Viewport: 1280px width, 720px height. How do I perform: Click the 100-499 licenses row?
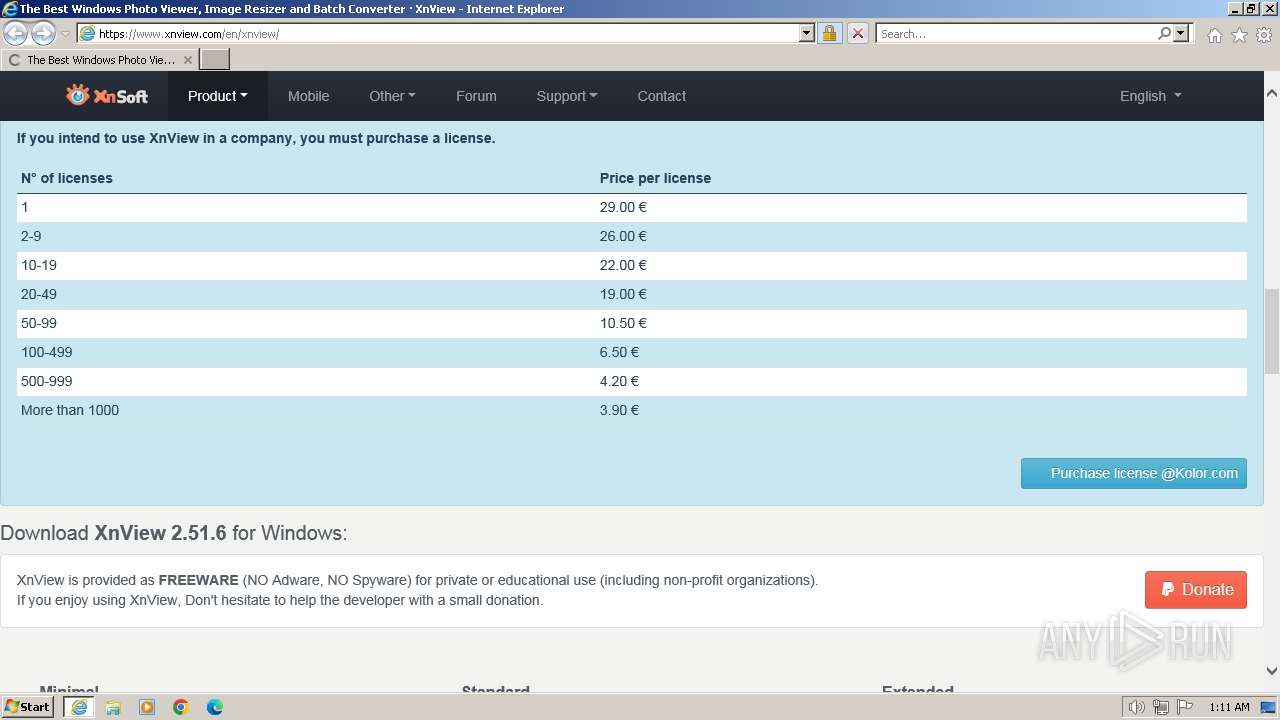point(632,352)
